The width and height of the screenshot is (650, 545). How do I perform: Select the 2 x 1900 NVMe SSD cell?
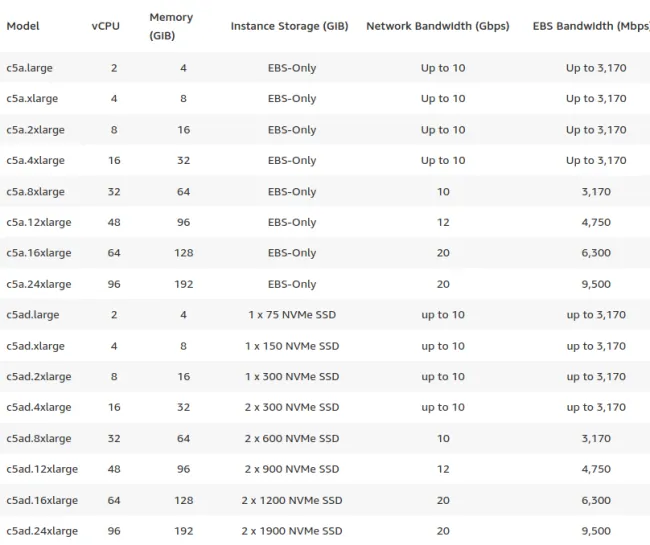pyautogui.click(x=292, y=531)
